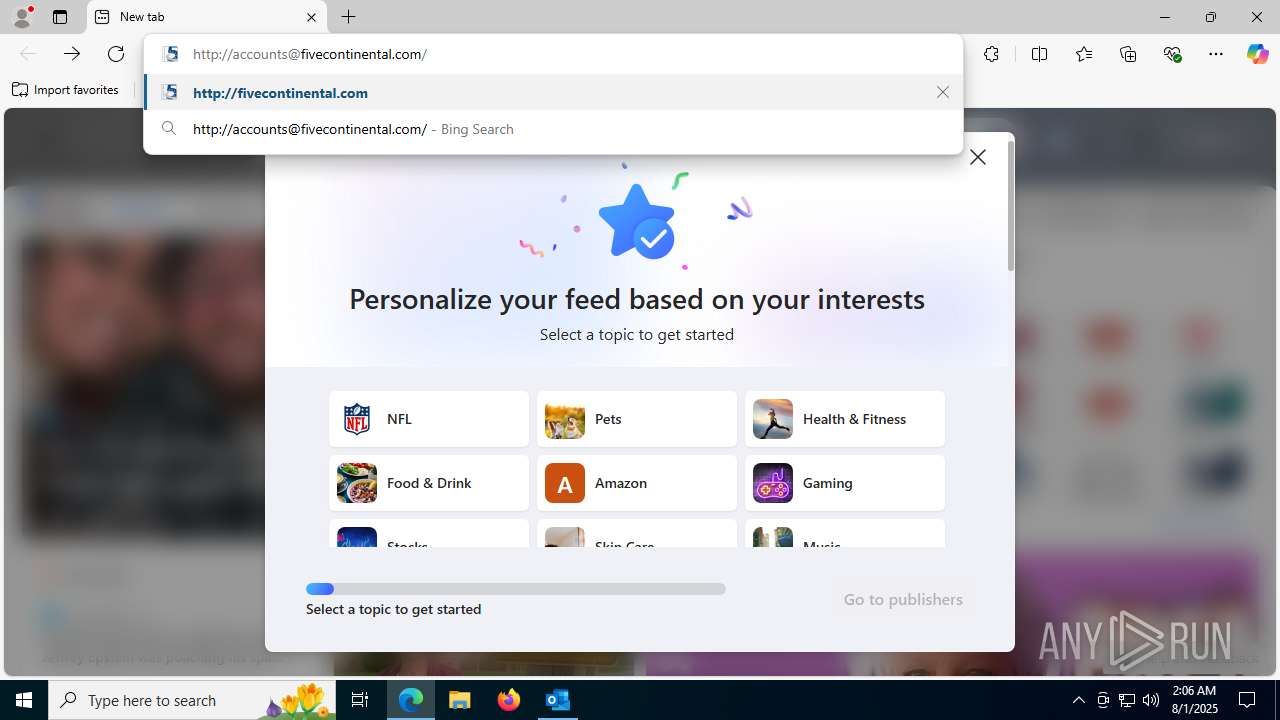Show hidden system tray icons

(1078, 700)
